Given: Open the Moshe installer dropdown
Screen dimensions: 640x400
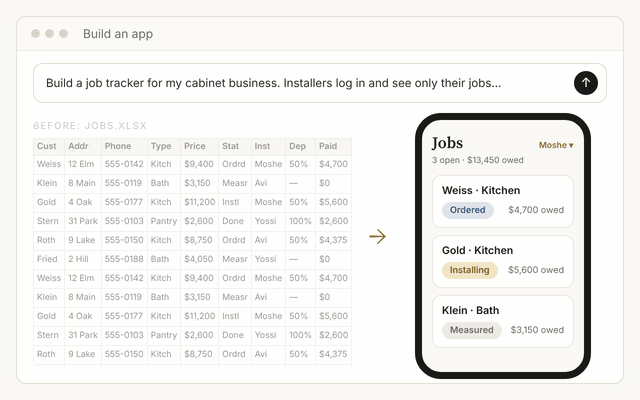Looking at the screenshot, I should point(556,145).
